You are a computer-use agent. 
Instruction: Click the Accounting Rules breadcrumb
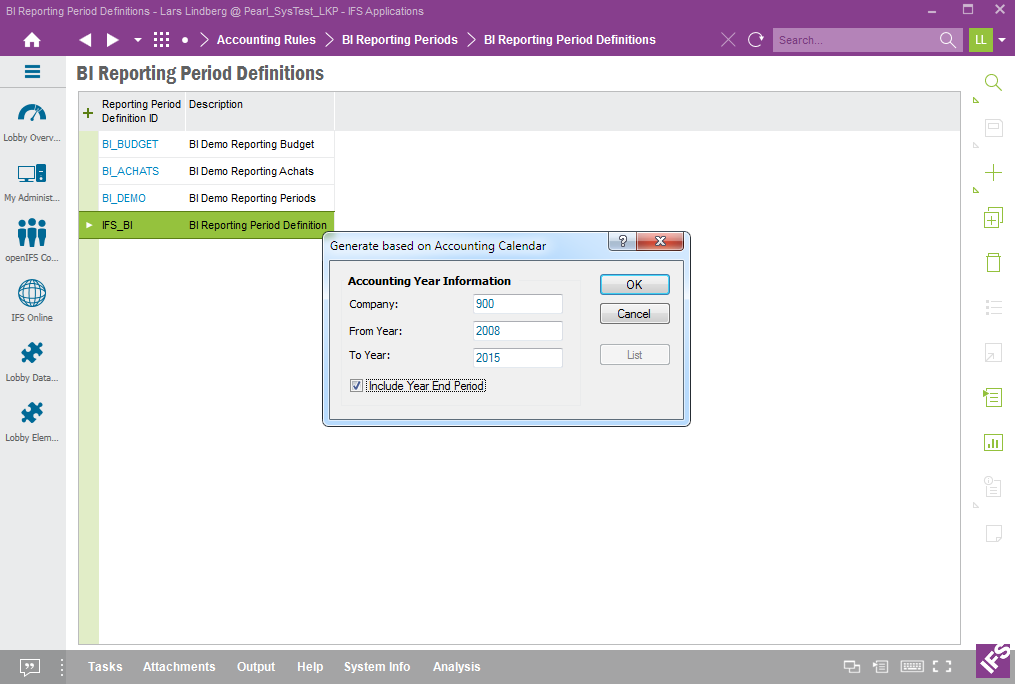[x=266, y=40]
